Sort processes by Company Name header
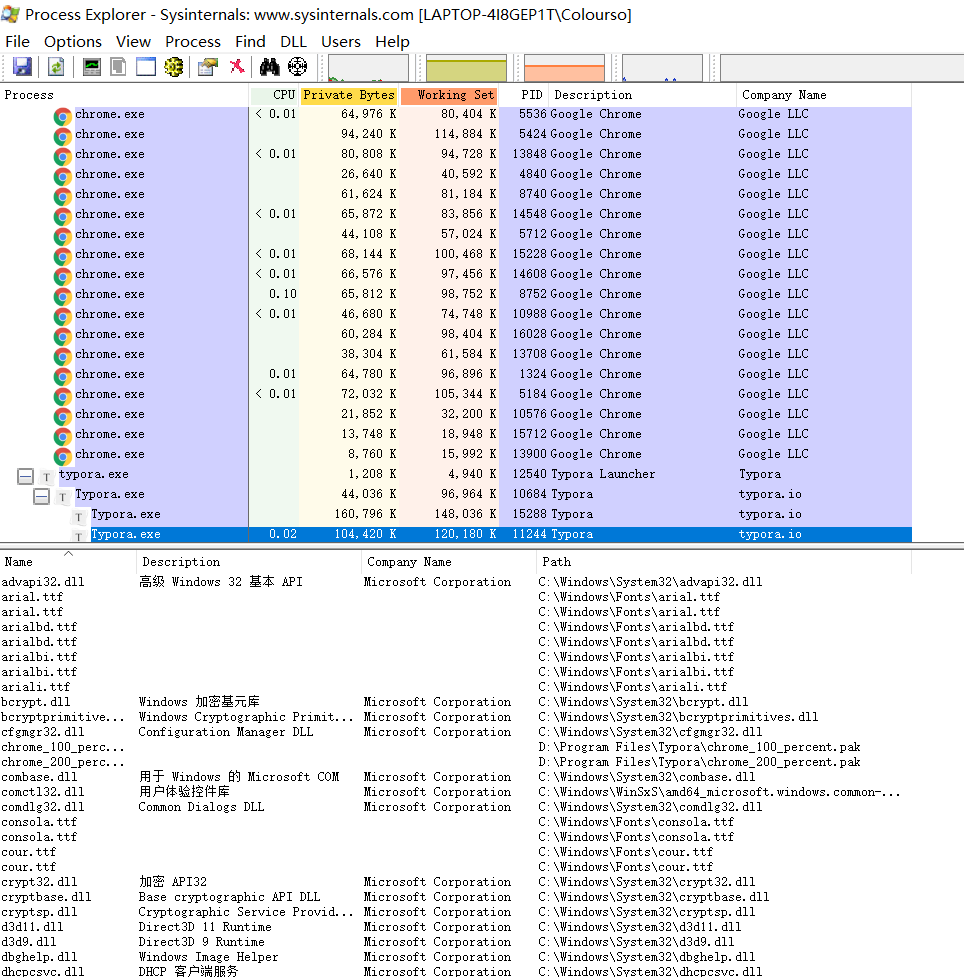 (x=824, y=95)
